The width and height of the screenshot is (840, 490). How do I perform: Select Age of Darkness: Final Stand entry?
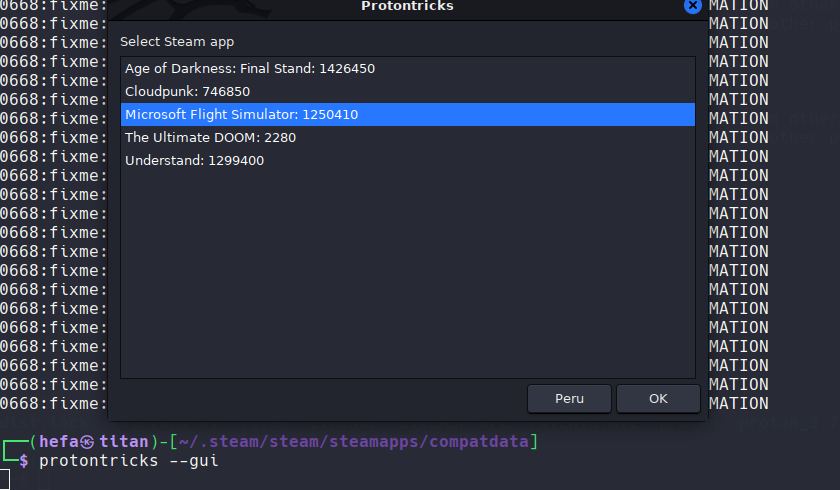tap(408, 69)
